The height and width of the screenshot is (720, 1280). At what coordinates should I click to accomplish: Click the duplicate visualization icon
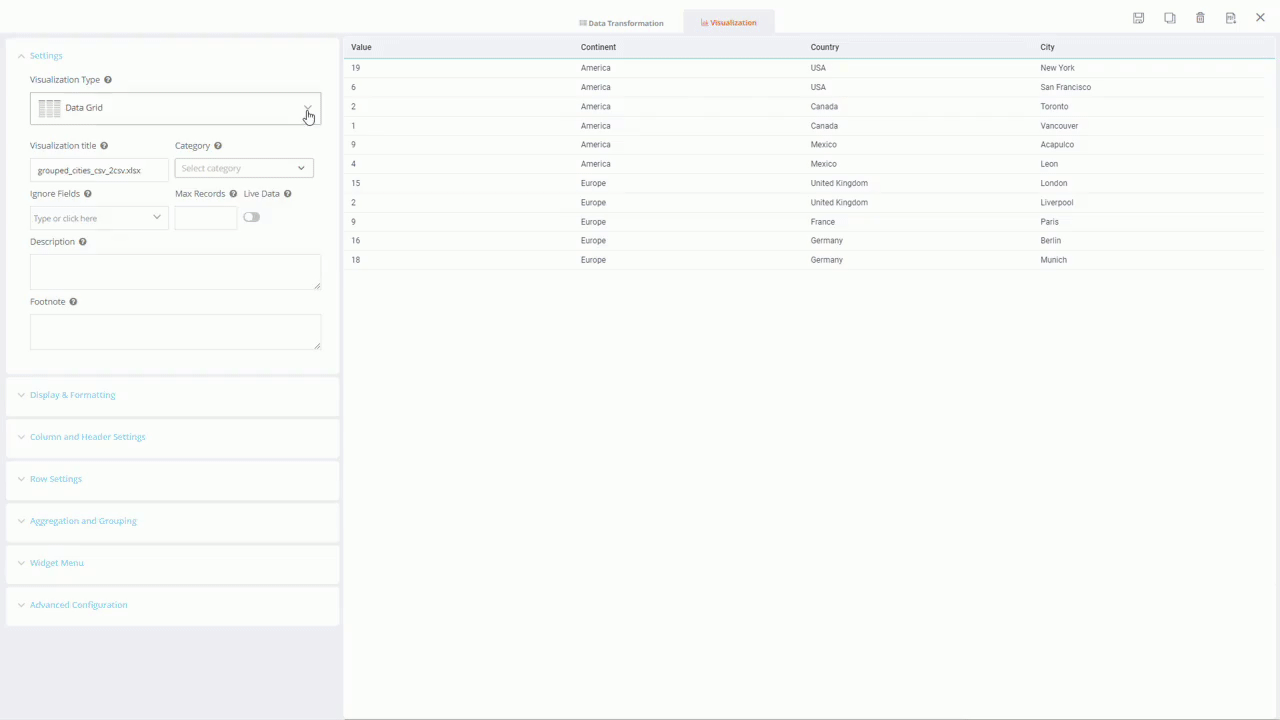(x=1169, y=18)
